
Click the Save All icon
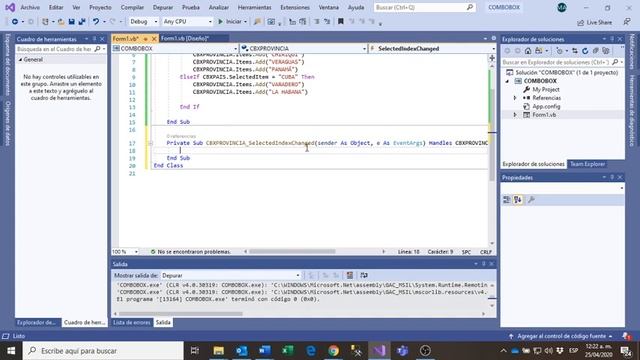pyautogui.click(x=82, y=22)
